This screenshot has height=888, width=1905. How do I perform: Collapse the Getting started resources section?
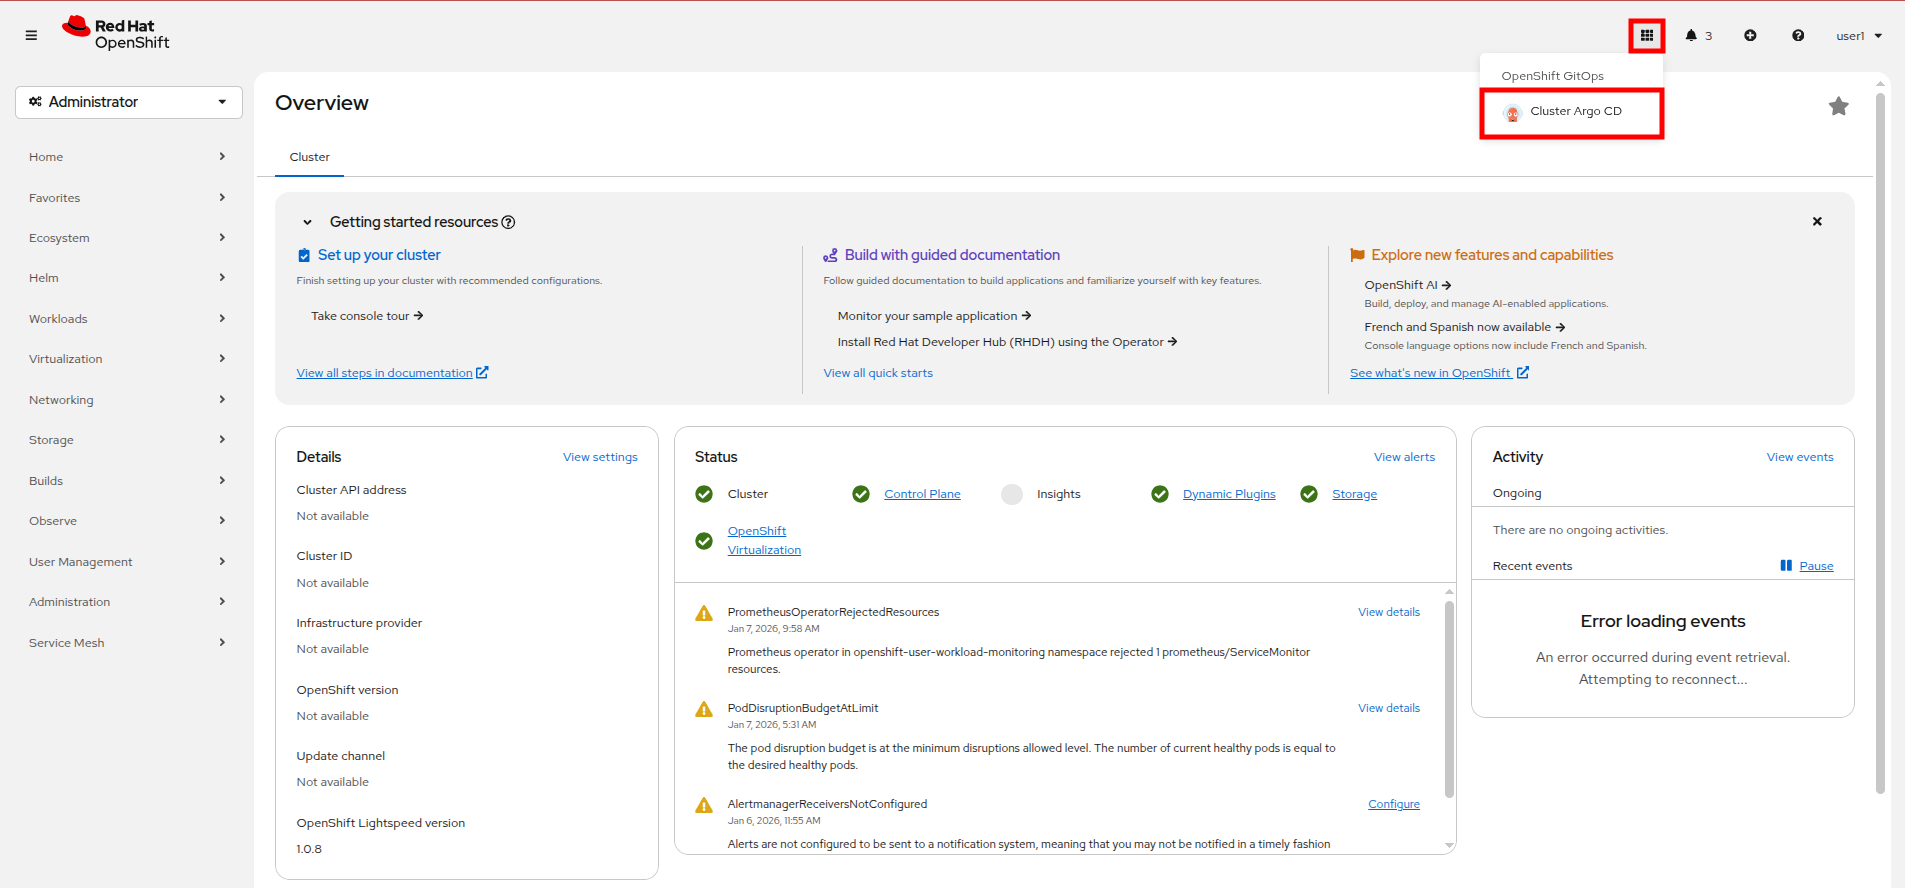pos(308,222)
